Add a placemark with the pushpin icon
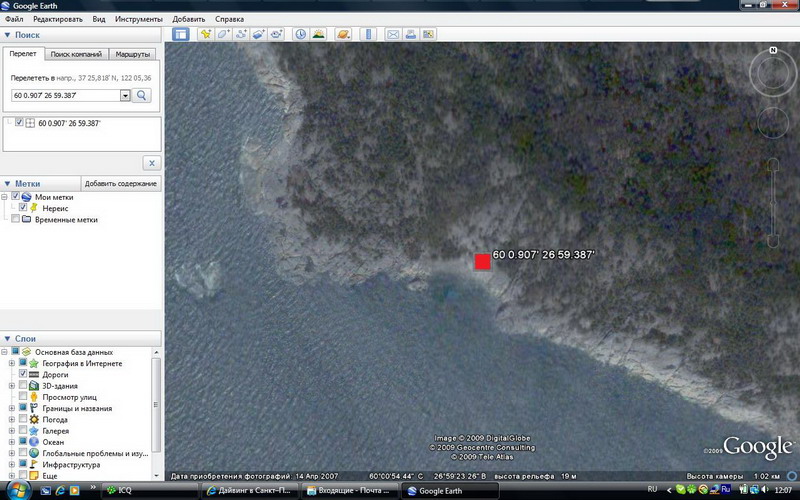Screen dimensions: 800x500 206,34
